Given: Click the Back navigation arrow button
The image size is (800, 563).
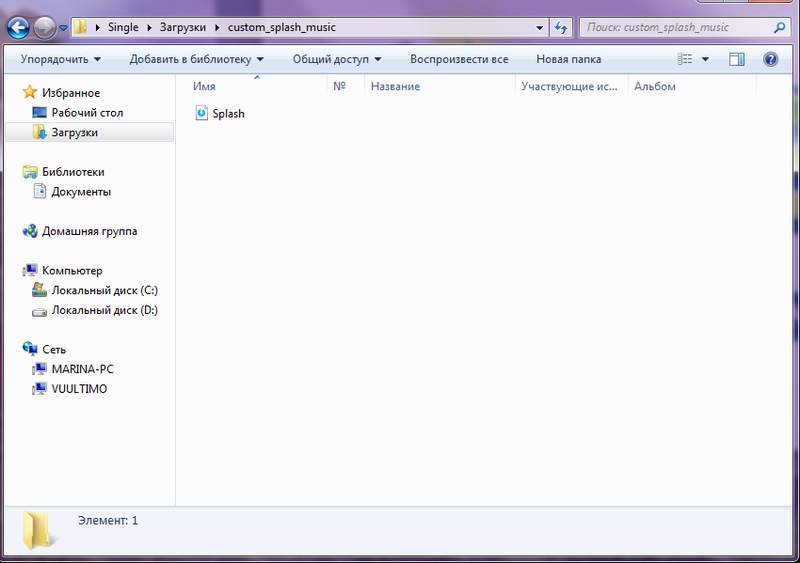Looking at the screenshot, I should coord(17,28).
